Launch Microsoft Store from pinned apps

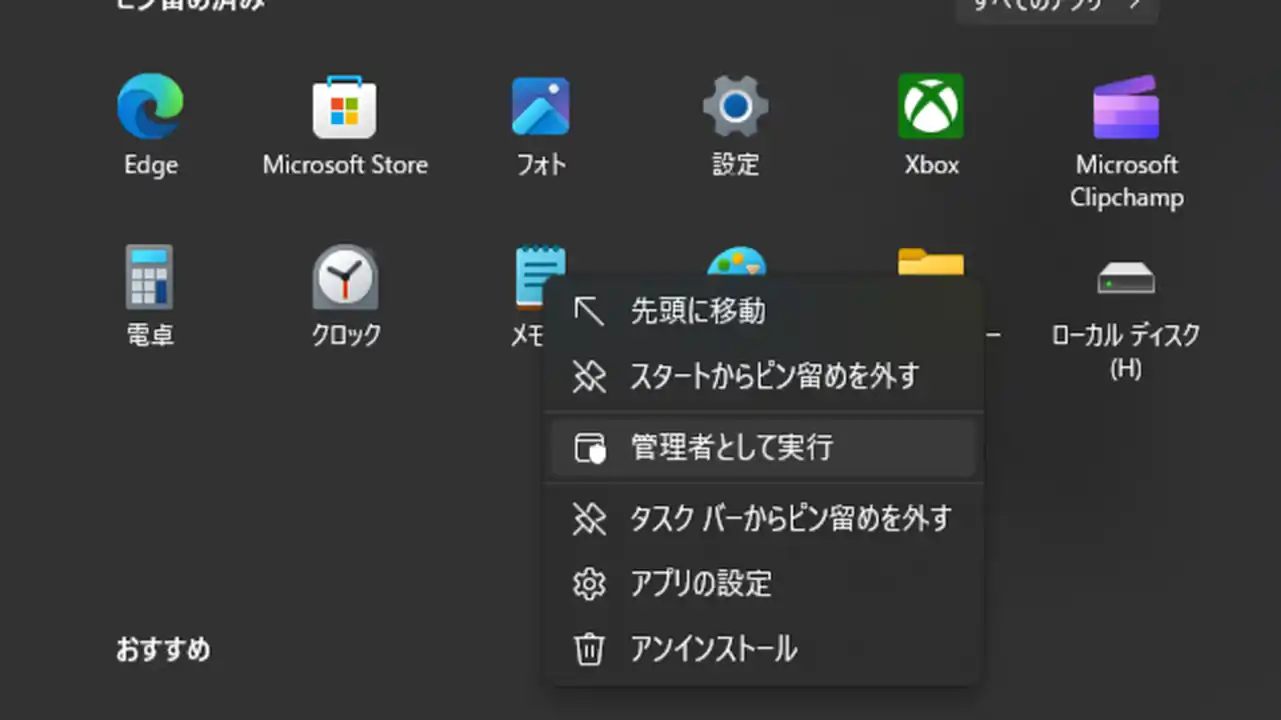pyautogui.click(x=345, y=106)
